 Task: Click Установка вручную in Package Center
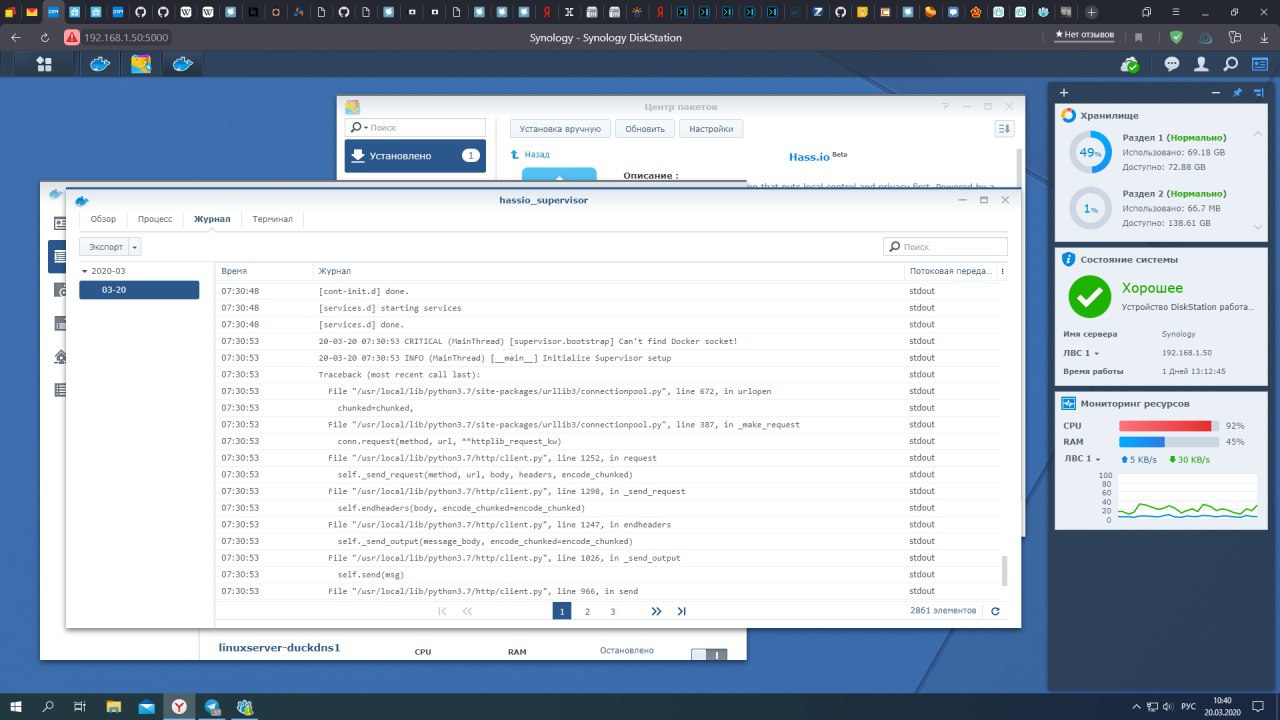(x=561, y=128)
